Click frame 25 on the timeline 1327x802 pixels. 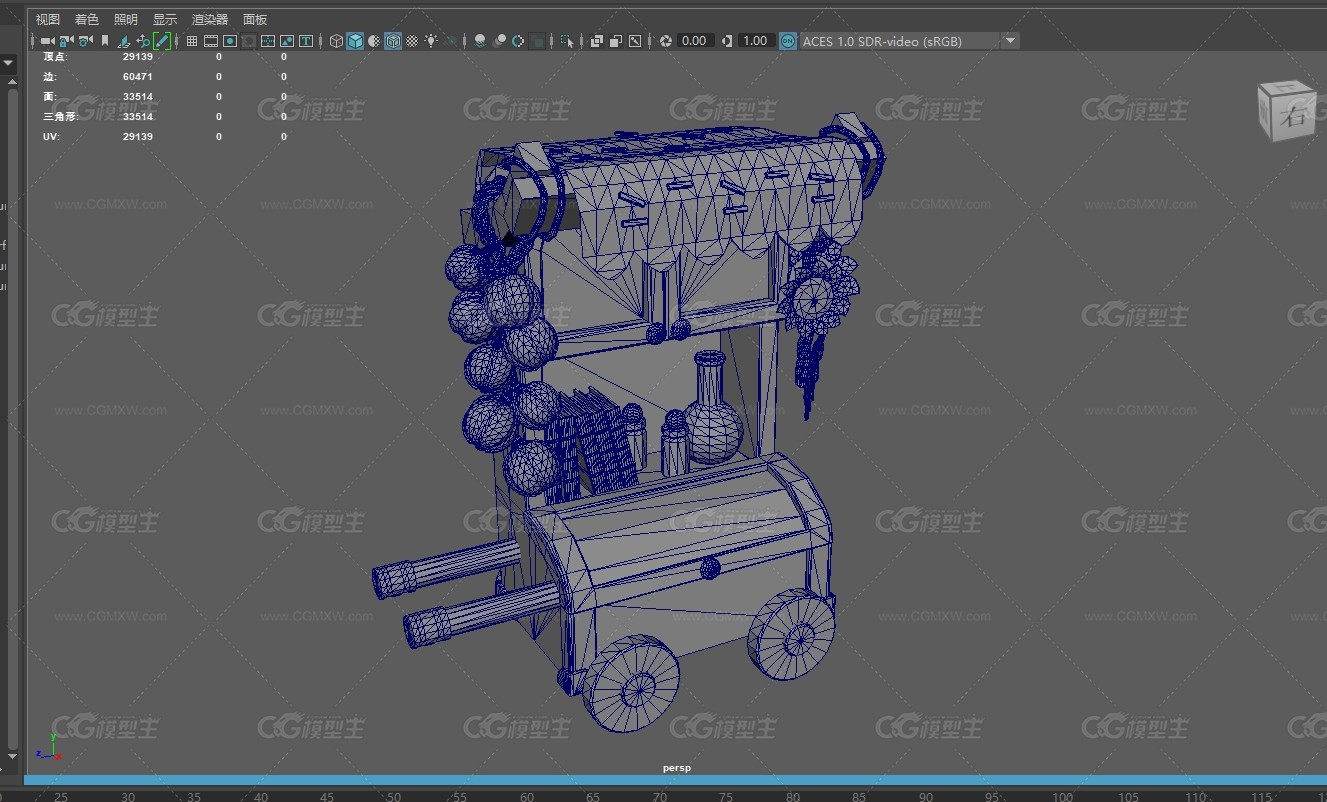pos(61,797)
